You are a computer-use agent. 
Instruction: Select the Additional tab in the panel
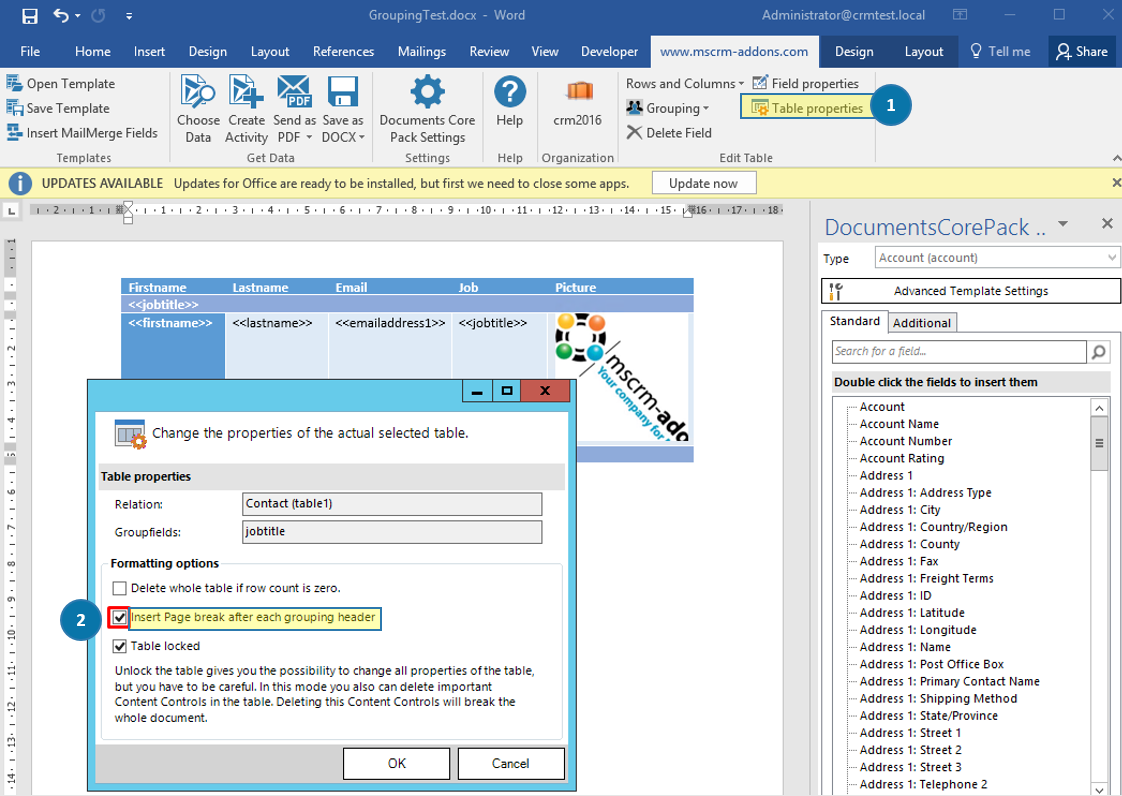point(922,322)
